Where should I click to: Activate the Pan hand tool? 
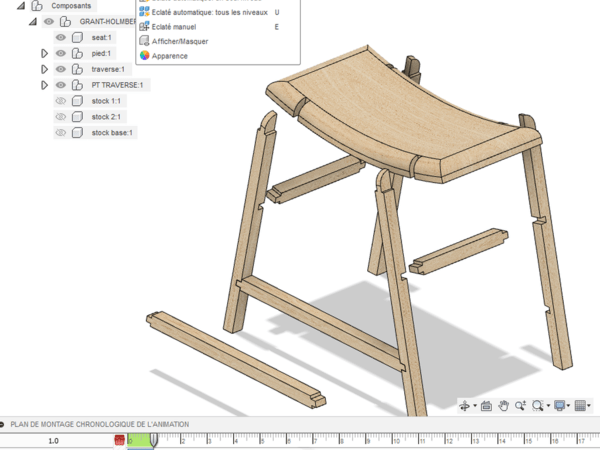point(505,406)
